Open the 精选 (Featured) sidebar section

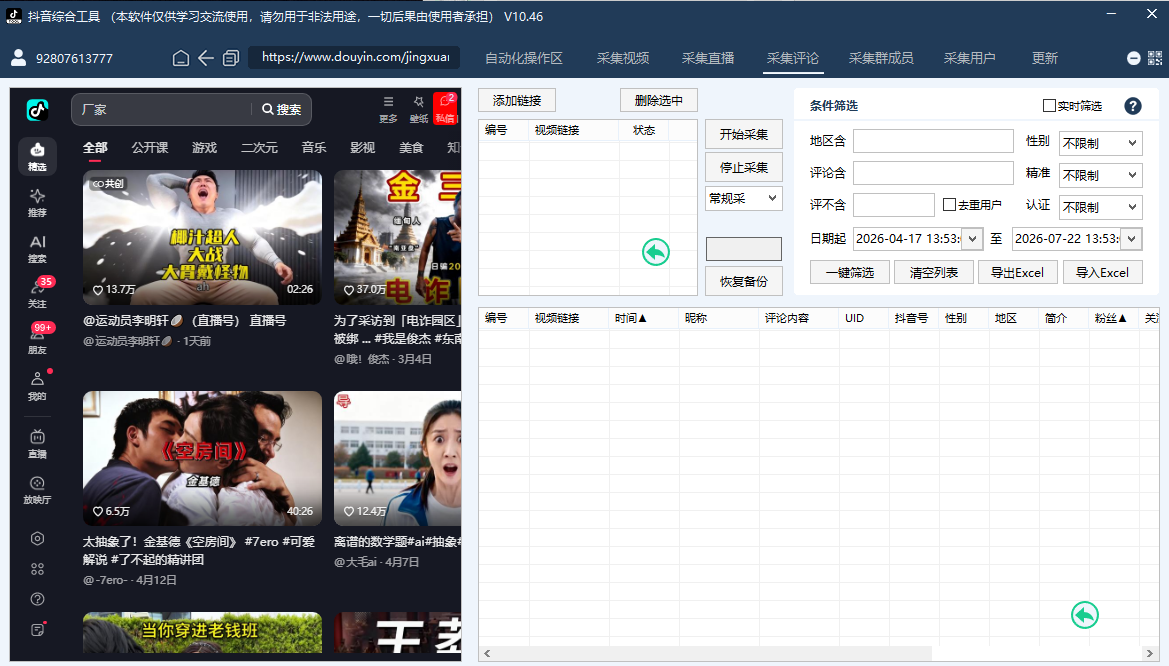tap(37, 157)
